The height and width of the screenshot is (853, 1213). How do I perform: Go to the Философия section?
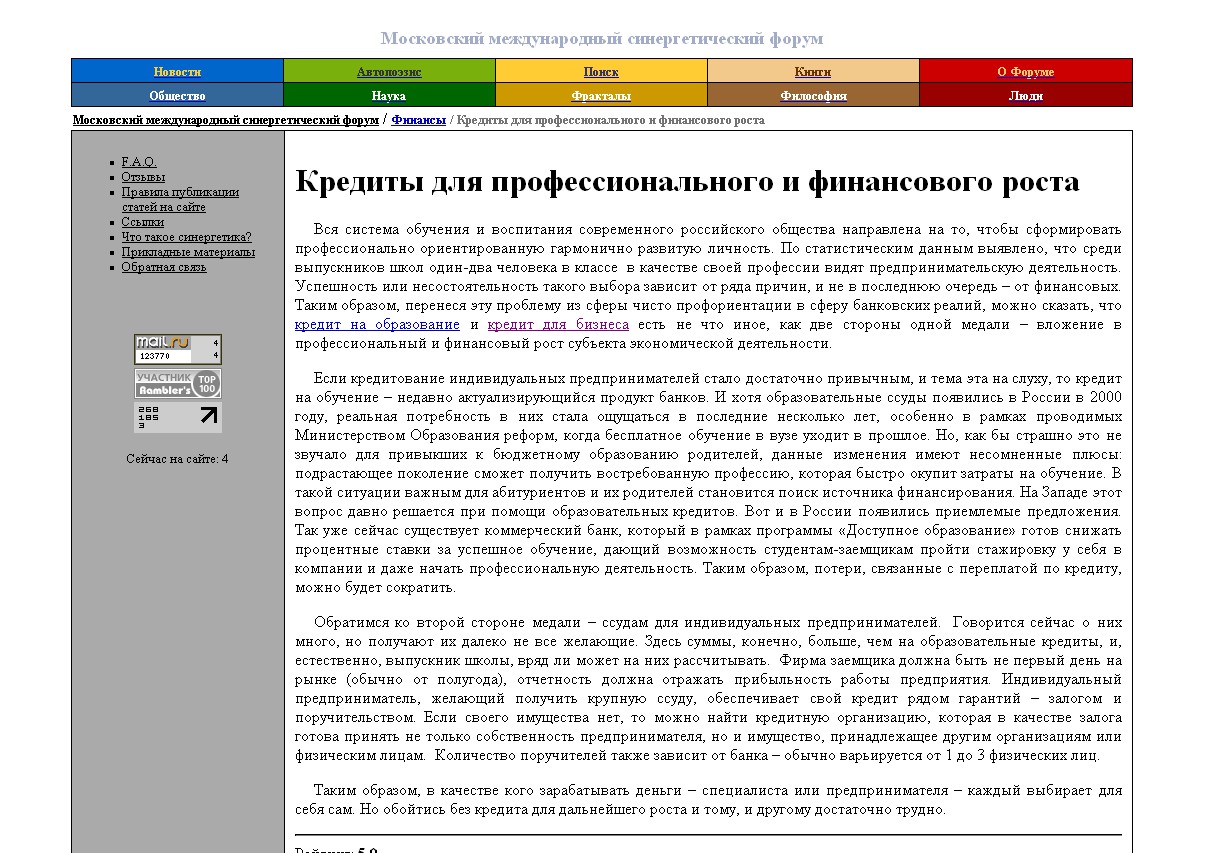pos(813,96)
